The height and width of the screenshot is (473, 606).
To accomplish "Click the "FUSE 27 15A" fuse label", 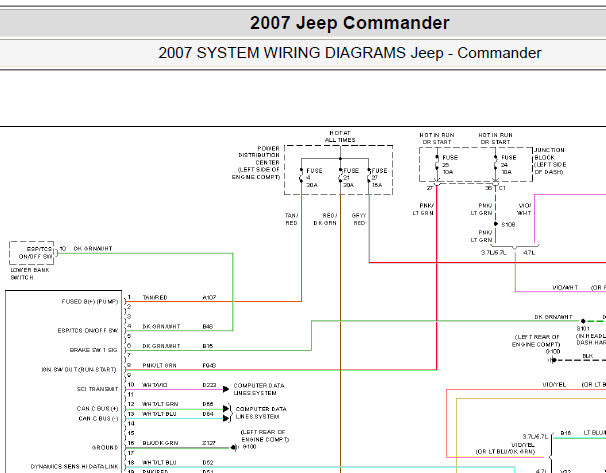I will [x=379, y=178].
